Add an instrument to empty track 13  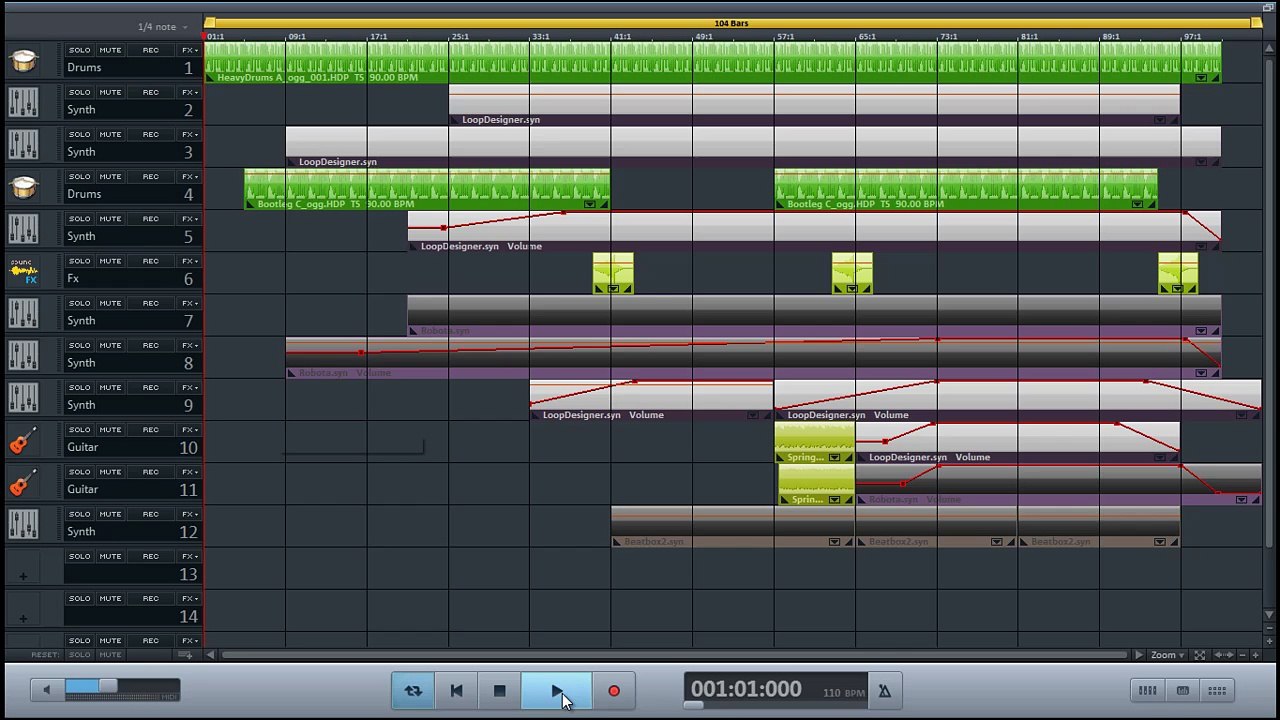(23, 575)
